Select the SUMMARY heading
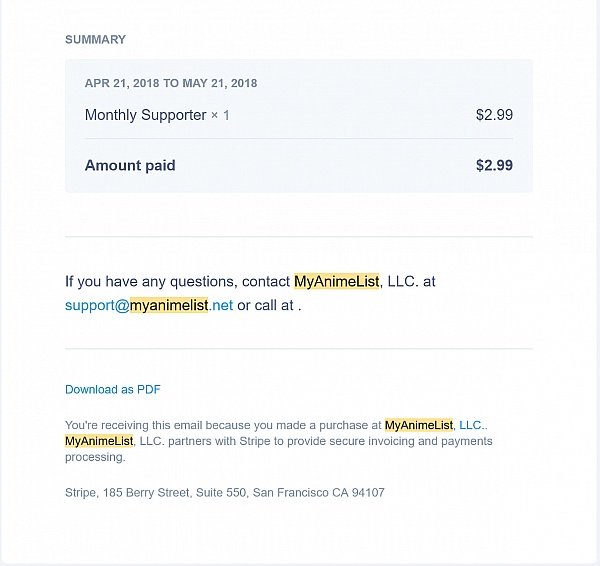Screen dimensions: 600x566 point(95,39)
